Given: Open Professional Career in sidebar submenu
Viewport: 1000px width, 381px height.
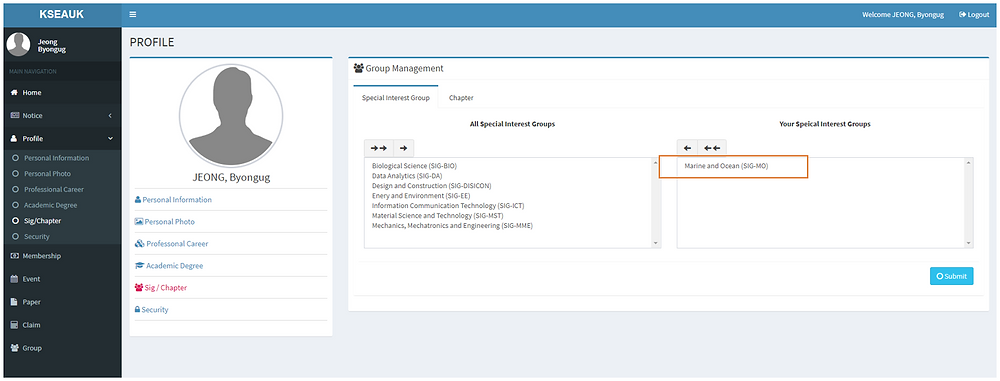Looking at the screenshot, I should pos(54,190).
